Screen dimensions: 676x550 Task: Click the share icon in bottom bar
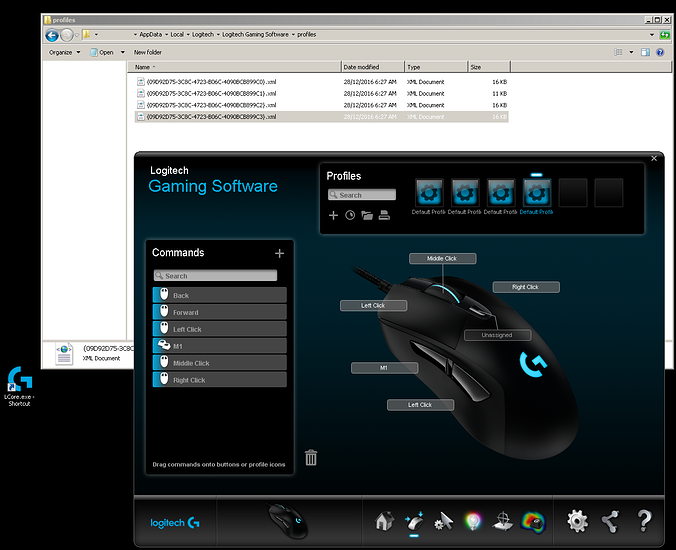611,520
